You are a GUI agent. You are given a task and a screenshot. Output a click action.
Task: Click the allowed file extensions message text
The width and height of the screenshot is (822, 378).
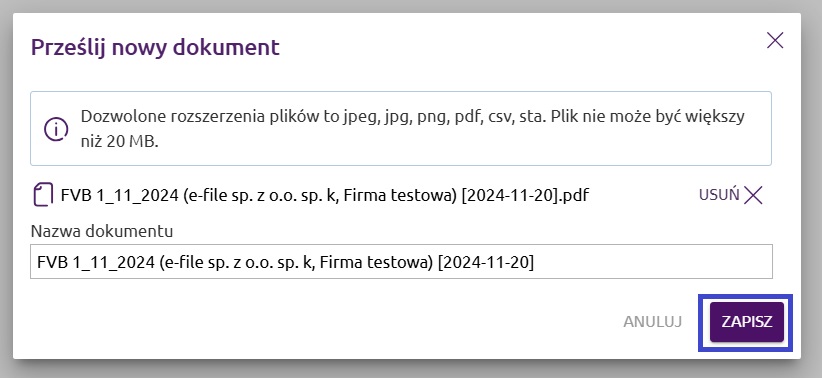pos(412,129)
